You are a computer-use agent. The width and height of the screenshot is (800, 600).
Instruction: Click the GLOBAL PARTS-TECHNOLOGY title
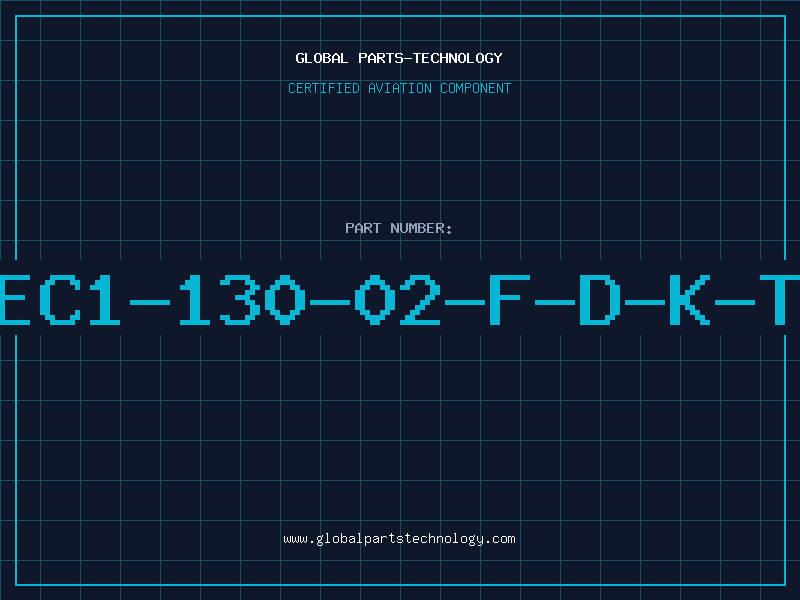pyautogui.click(x=399, y=58)
